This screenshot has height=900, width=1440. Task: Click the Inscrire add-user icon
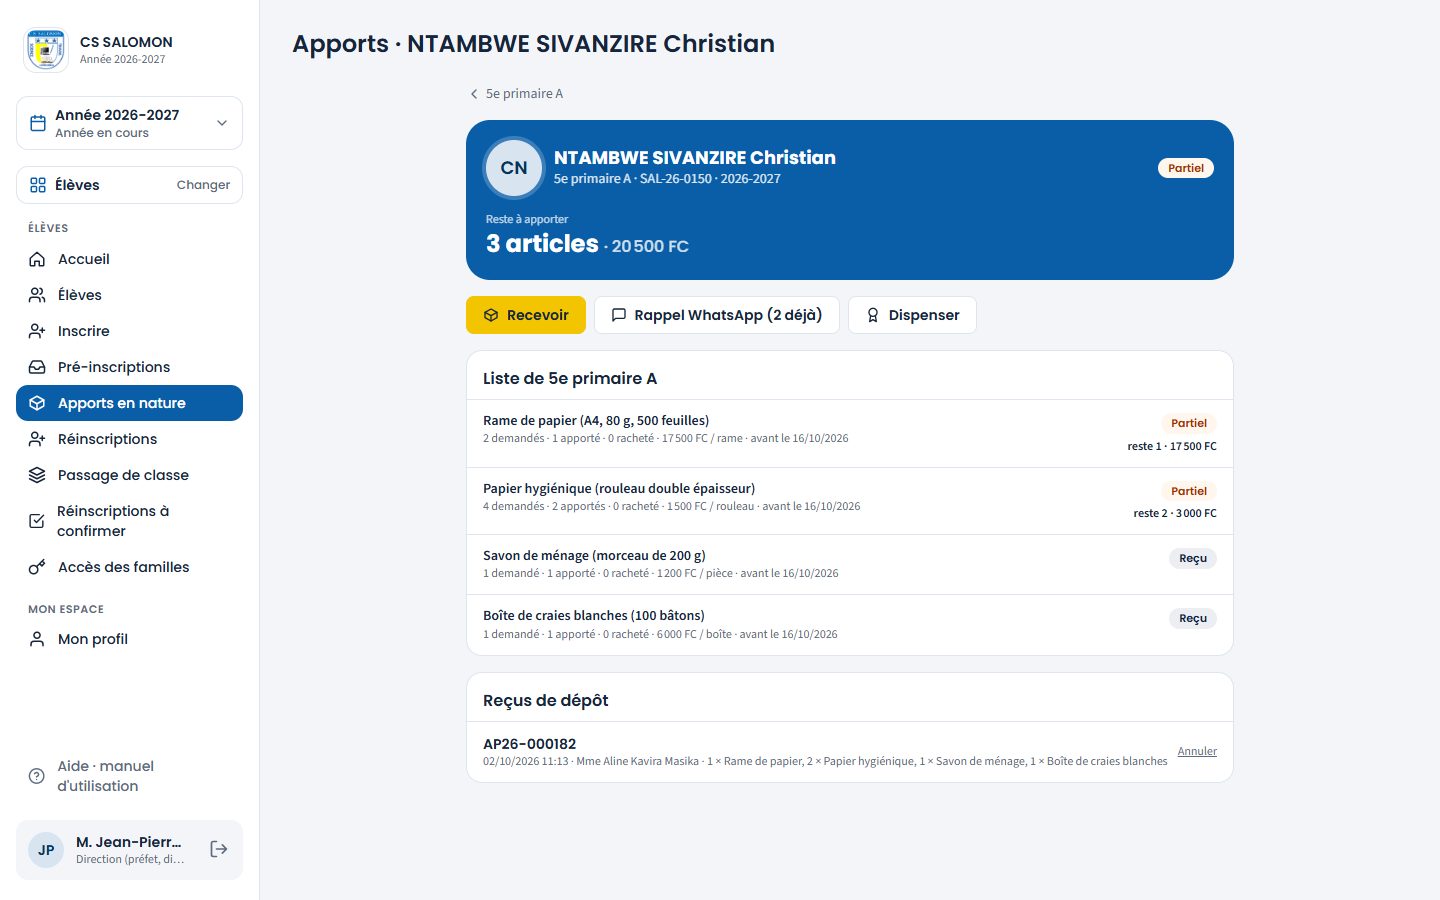coord(37,331)
